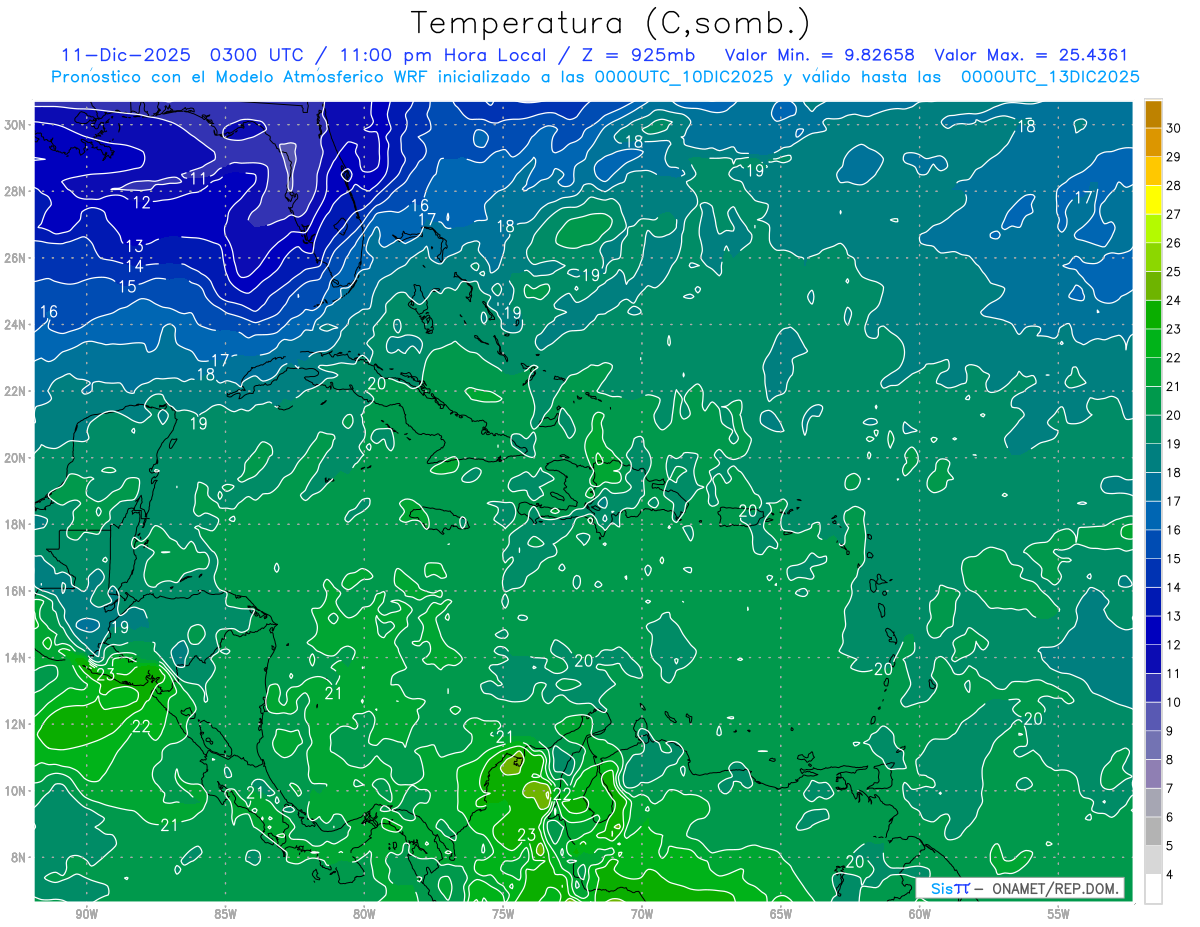Click the '28N' latitude axis label

coord(16,191)
